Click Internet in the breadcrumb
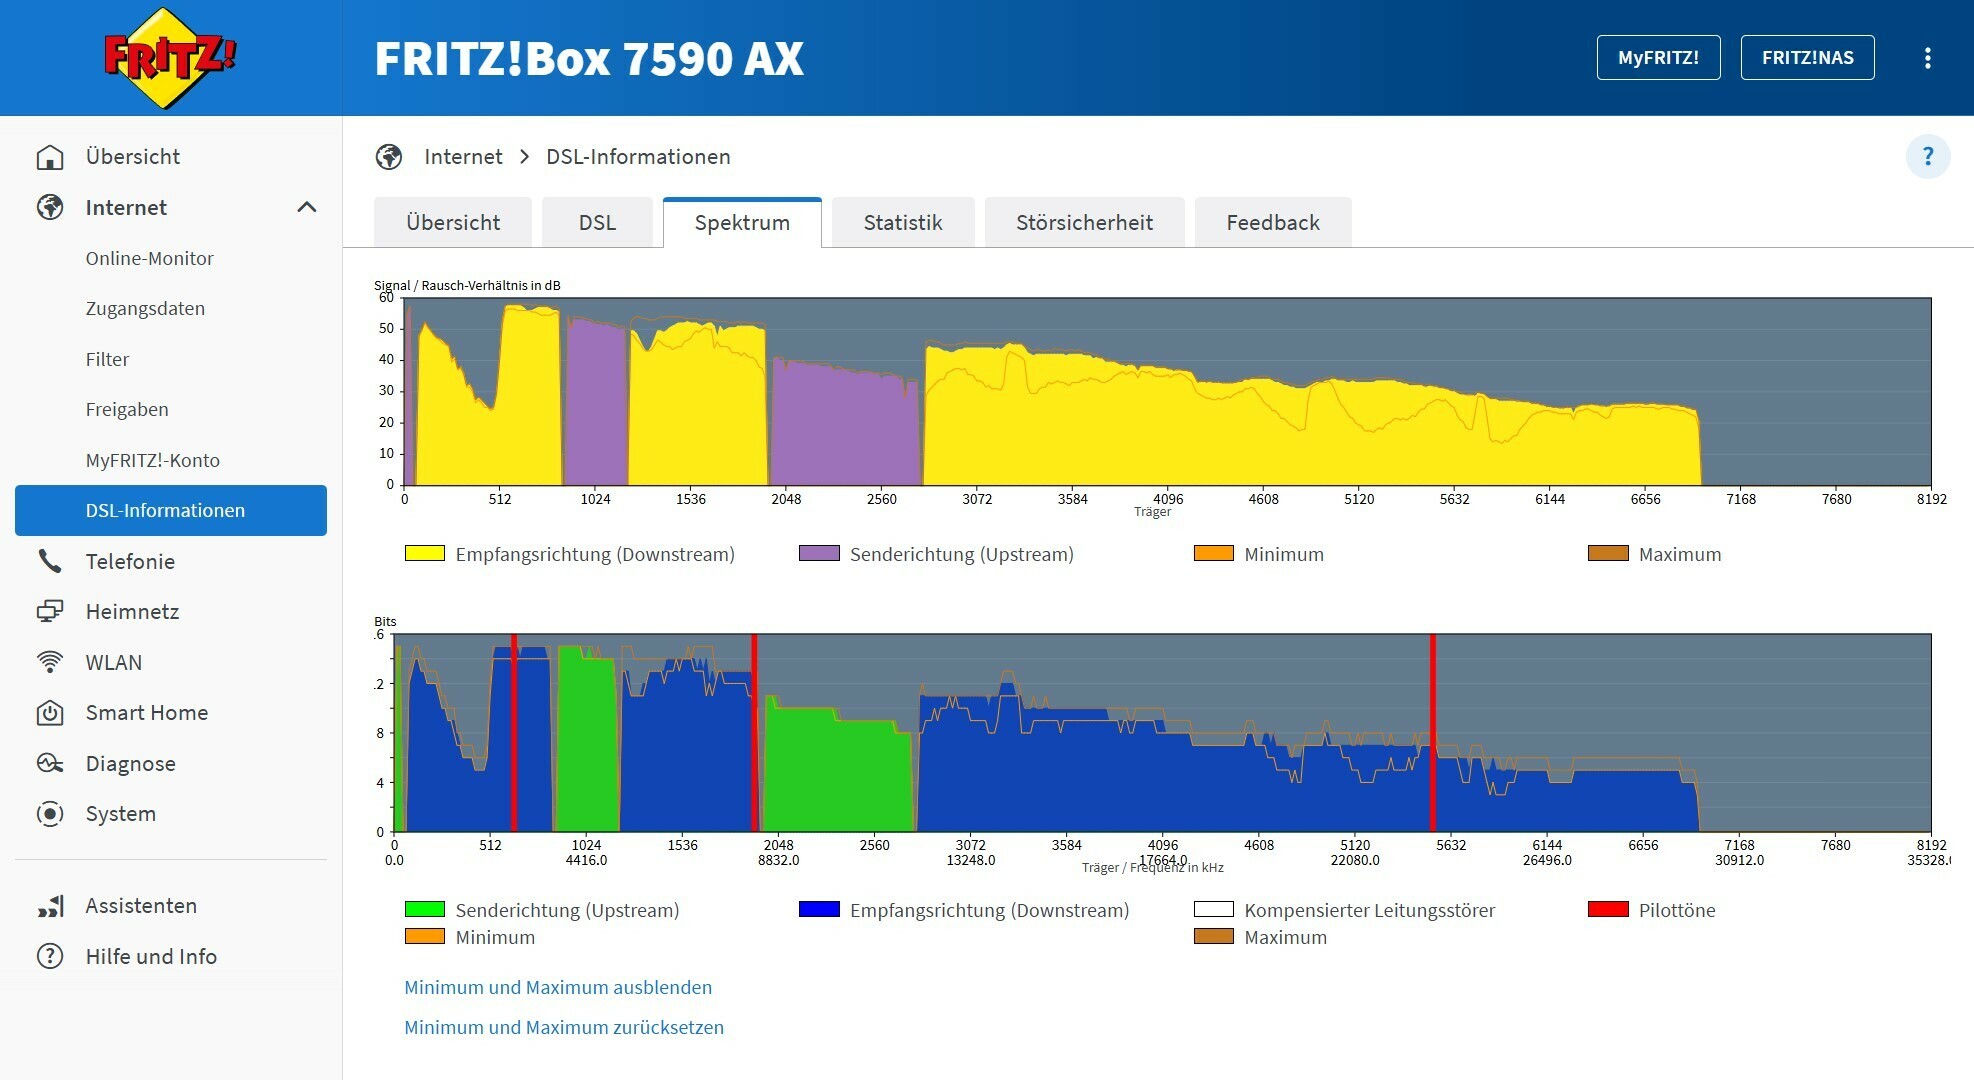 pos(463,157)
